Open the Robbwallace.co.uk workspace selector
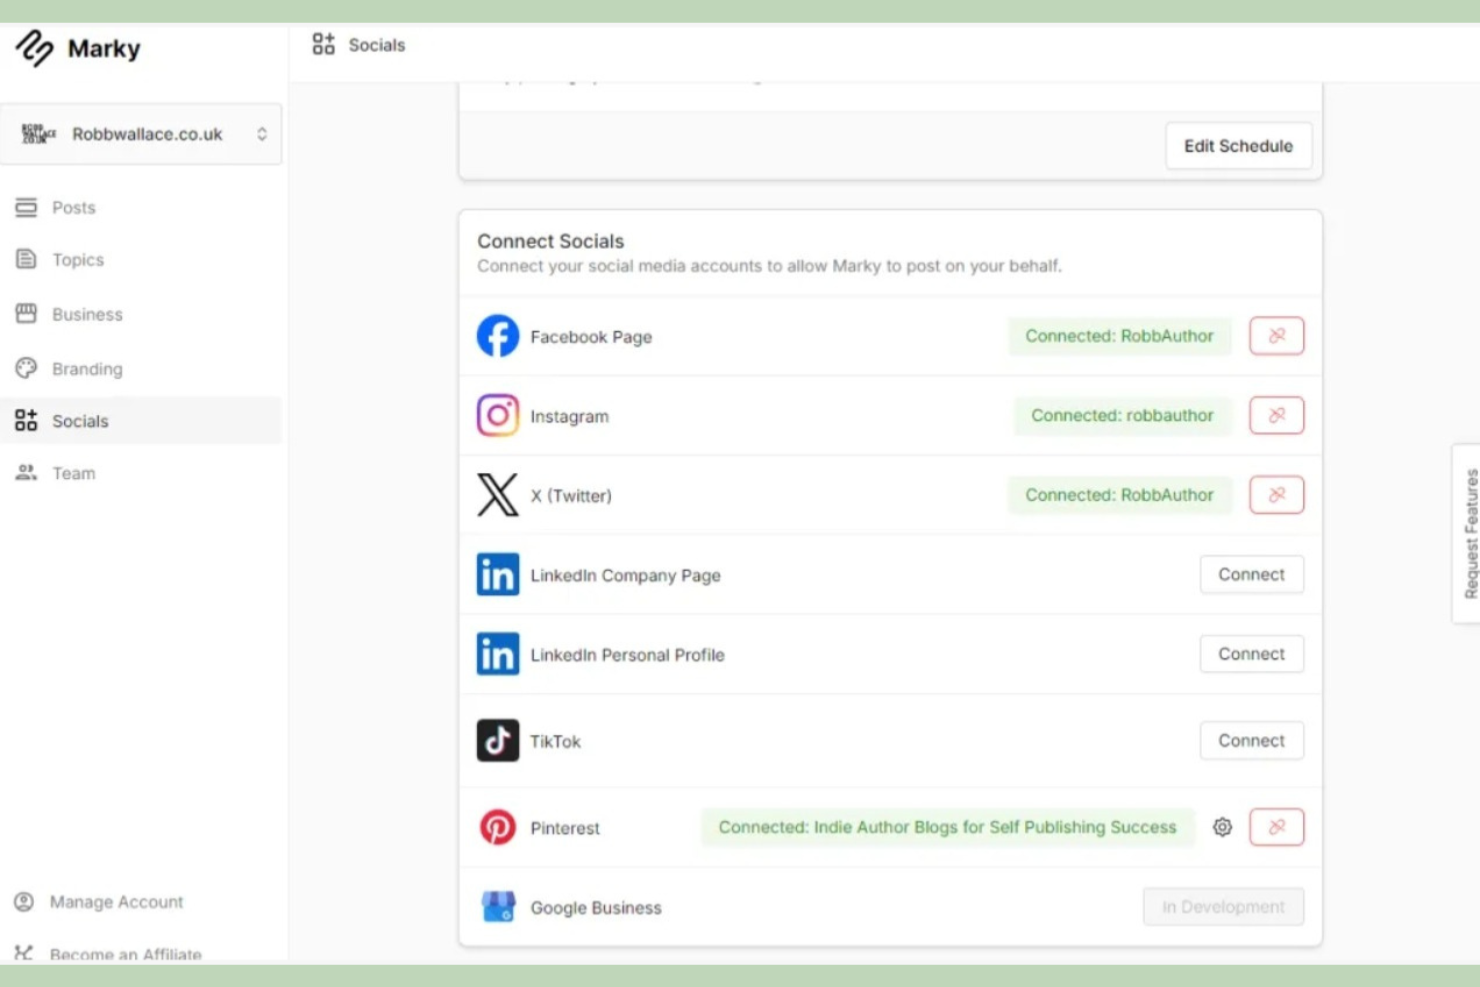The image size is (1480, 987). pos(142,133)
